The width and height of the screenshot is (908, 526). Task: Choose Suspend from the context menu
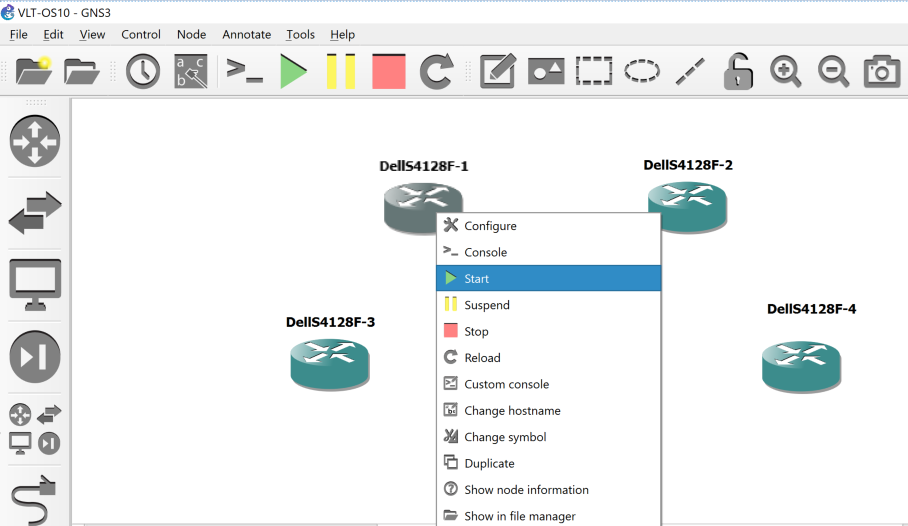coord(548,305)
